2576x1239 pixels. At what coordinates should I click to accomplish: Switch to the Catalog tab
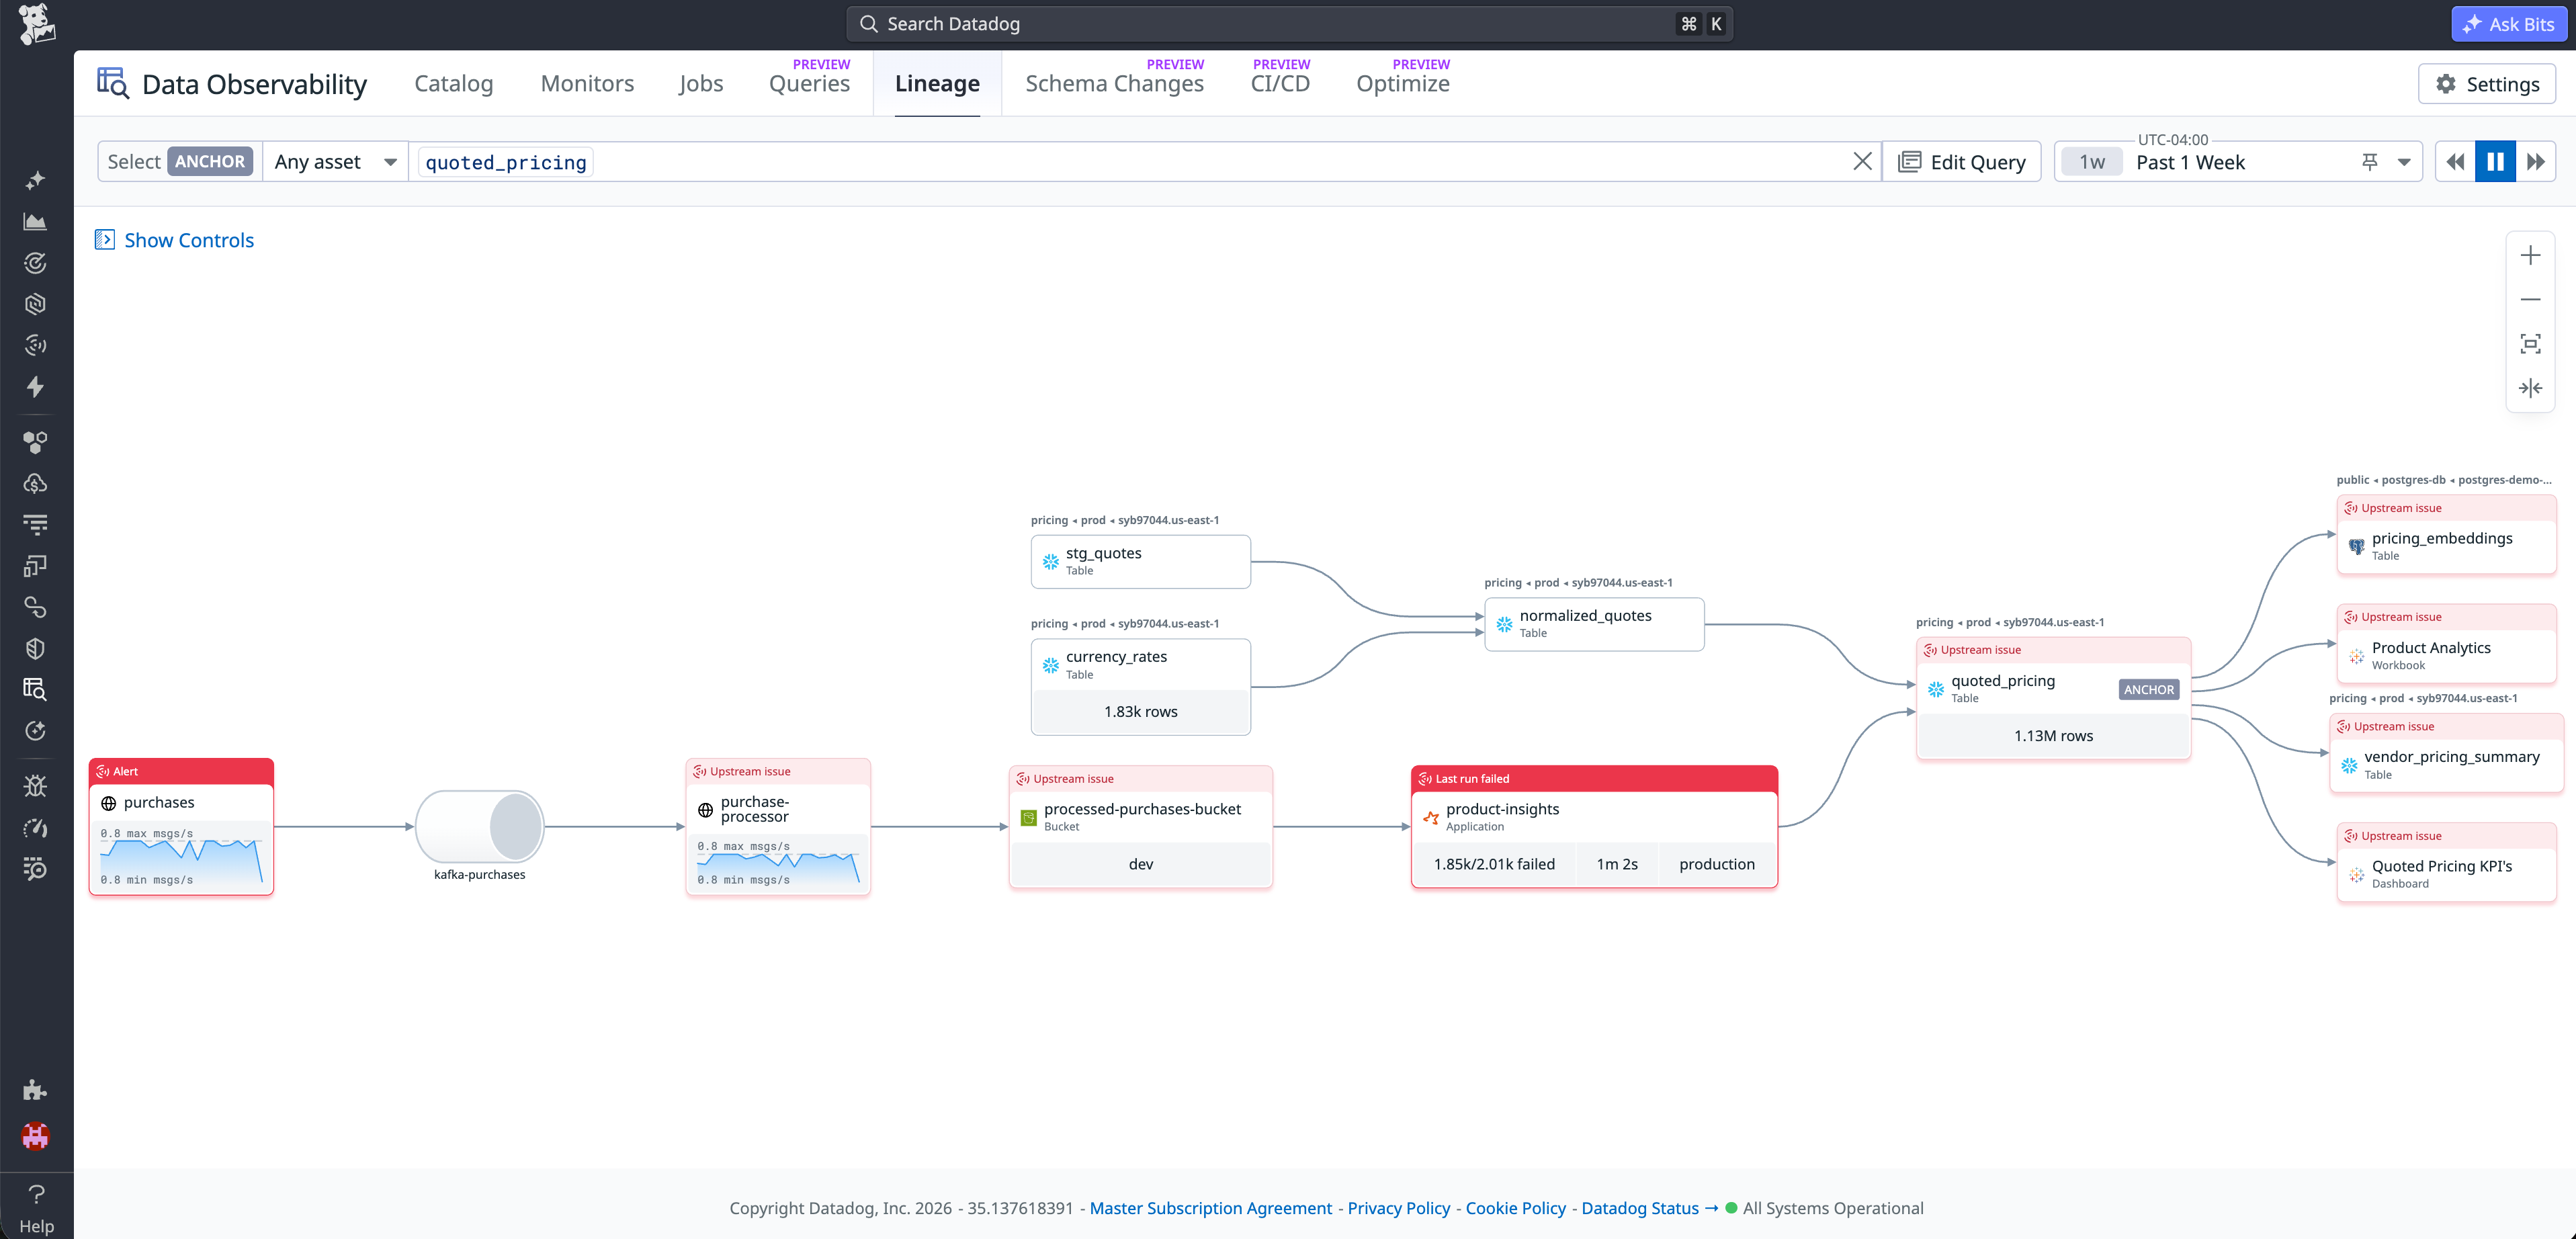click(x=453, y=83)
